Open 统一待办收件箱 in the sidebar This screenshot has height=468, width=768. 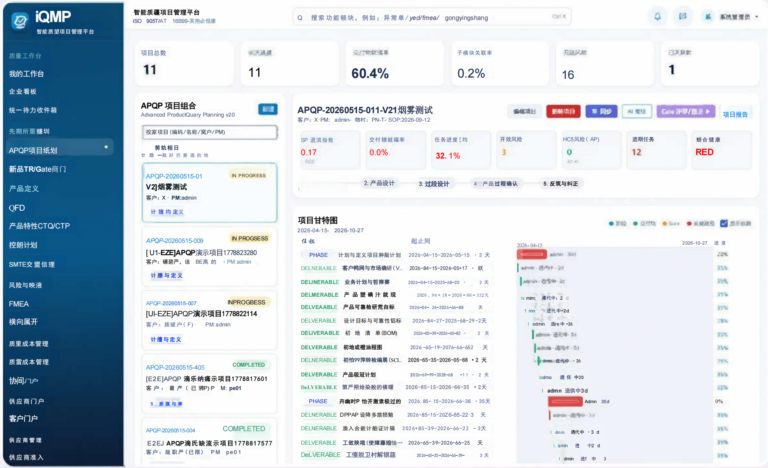point(33,110)
